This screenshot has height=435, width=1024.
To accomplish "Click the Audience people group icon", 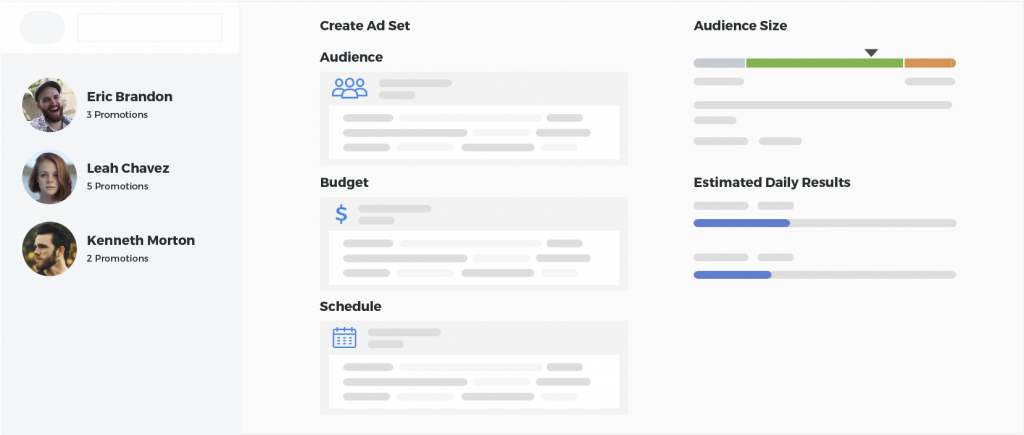I will click(349, 88).
